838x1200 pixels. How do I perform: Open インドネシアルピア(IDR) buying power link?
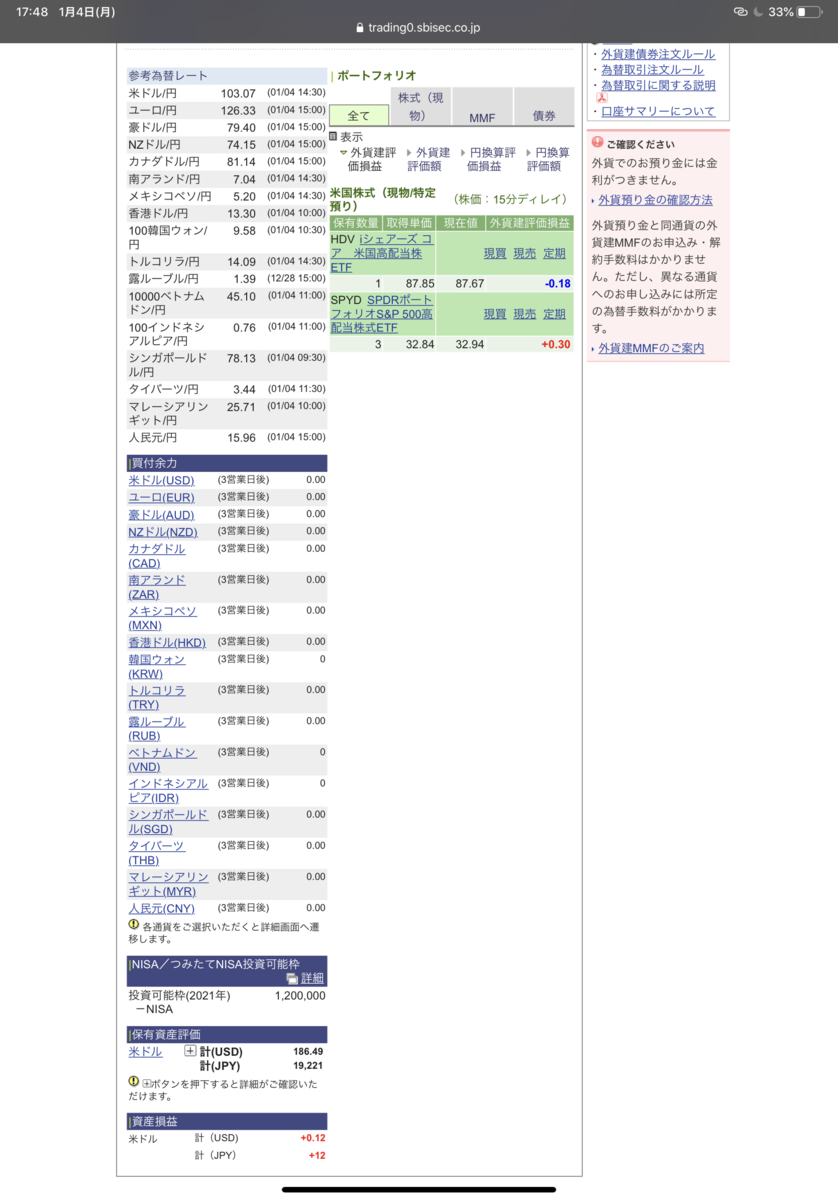[168, 791]
